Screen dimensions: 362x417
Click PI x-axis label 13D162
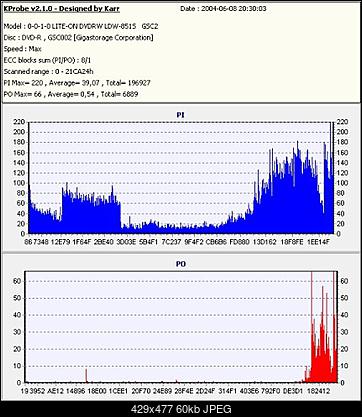[x=265, y=242]
